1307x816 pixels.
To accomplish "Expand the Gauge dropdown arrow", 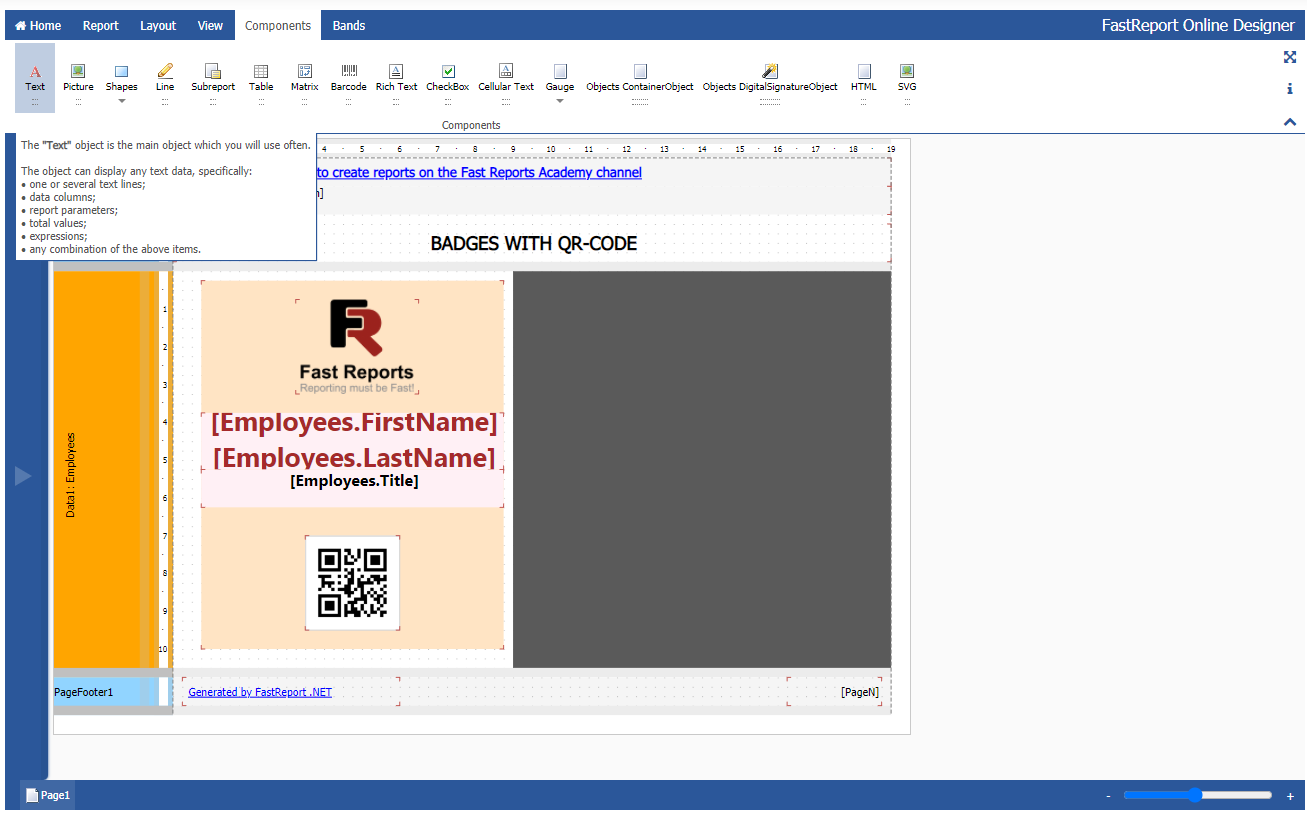I will pyautogui.click(x=560, y=100).
